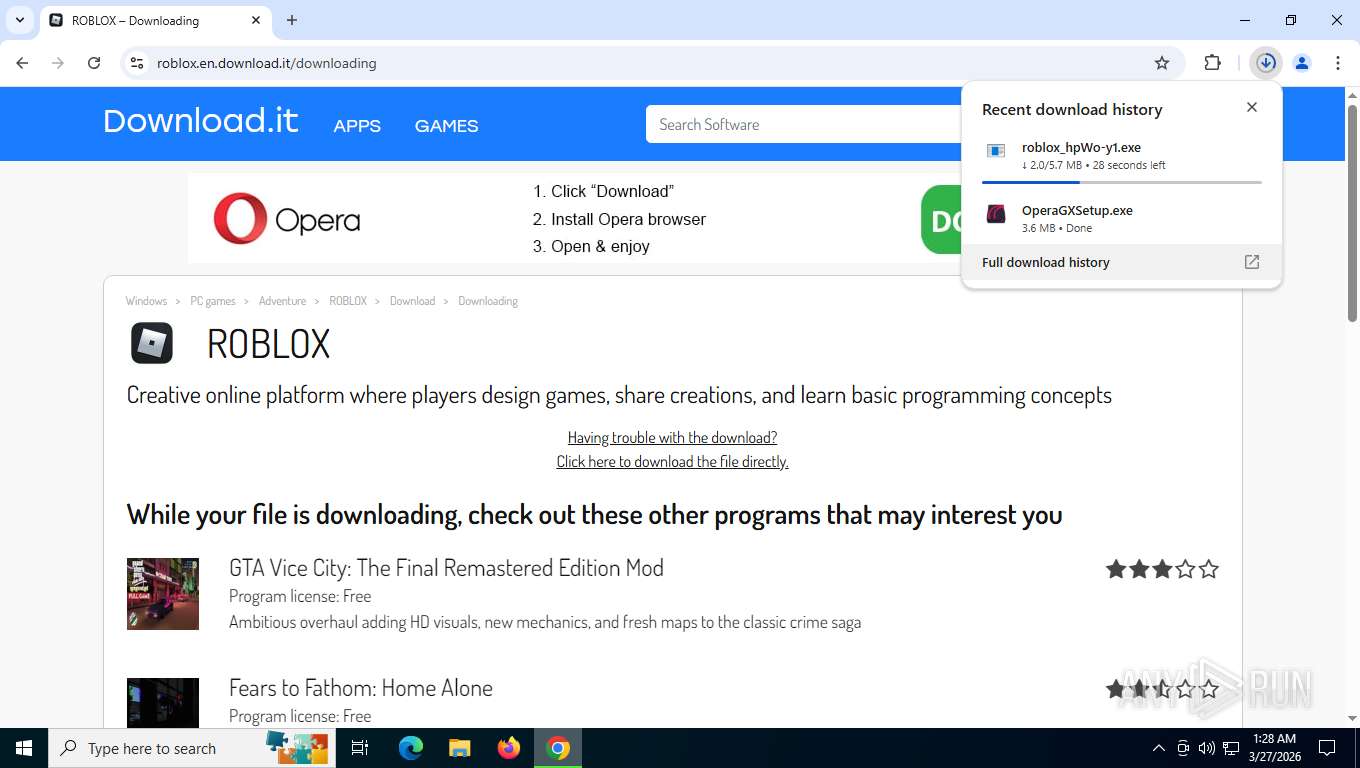Open Task View on taskbar
Viewport: 1360px width, 768px height.
[x=360, y=748]
